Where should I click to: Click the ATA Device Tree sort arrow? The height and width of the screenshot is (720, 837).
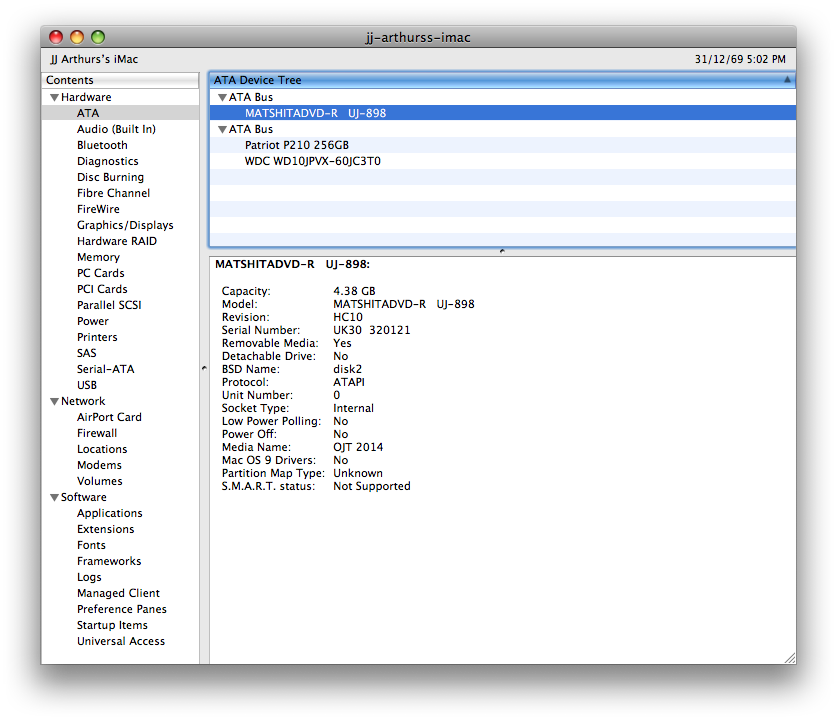787,80
